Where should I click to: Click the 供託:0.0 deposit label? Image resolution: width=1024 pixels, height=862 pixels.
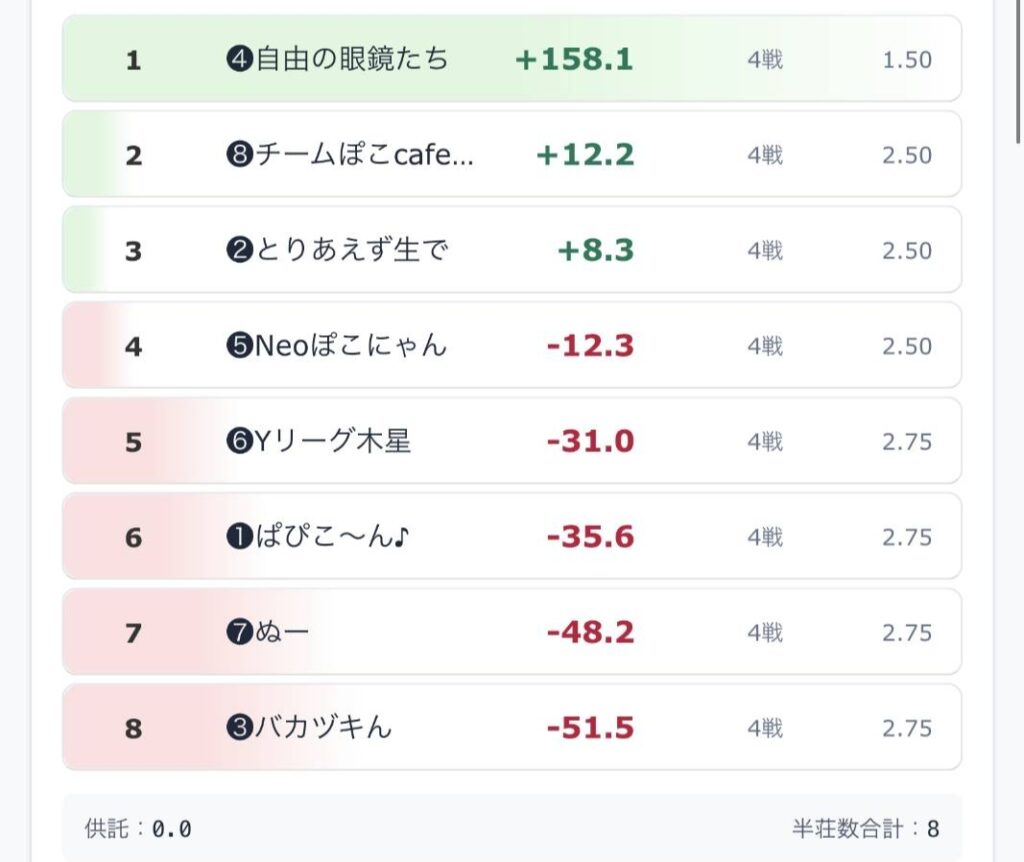click(x=138, y=829)
